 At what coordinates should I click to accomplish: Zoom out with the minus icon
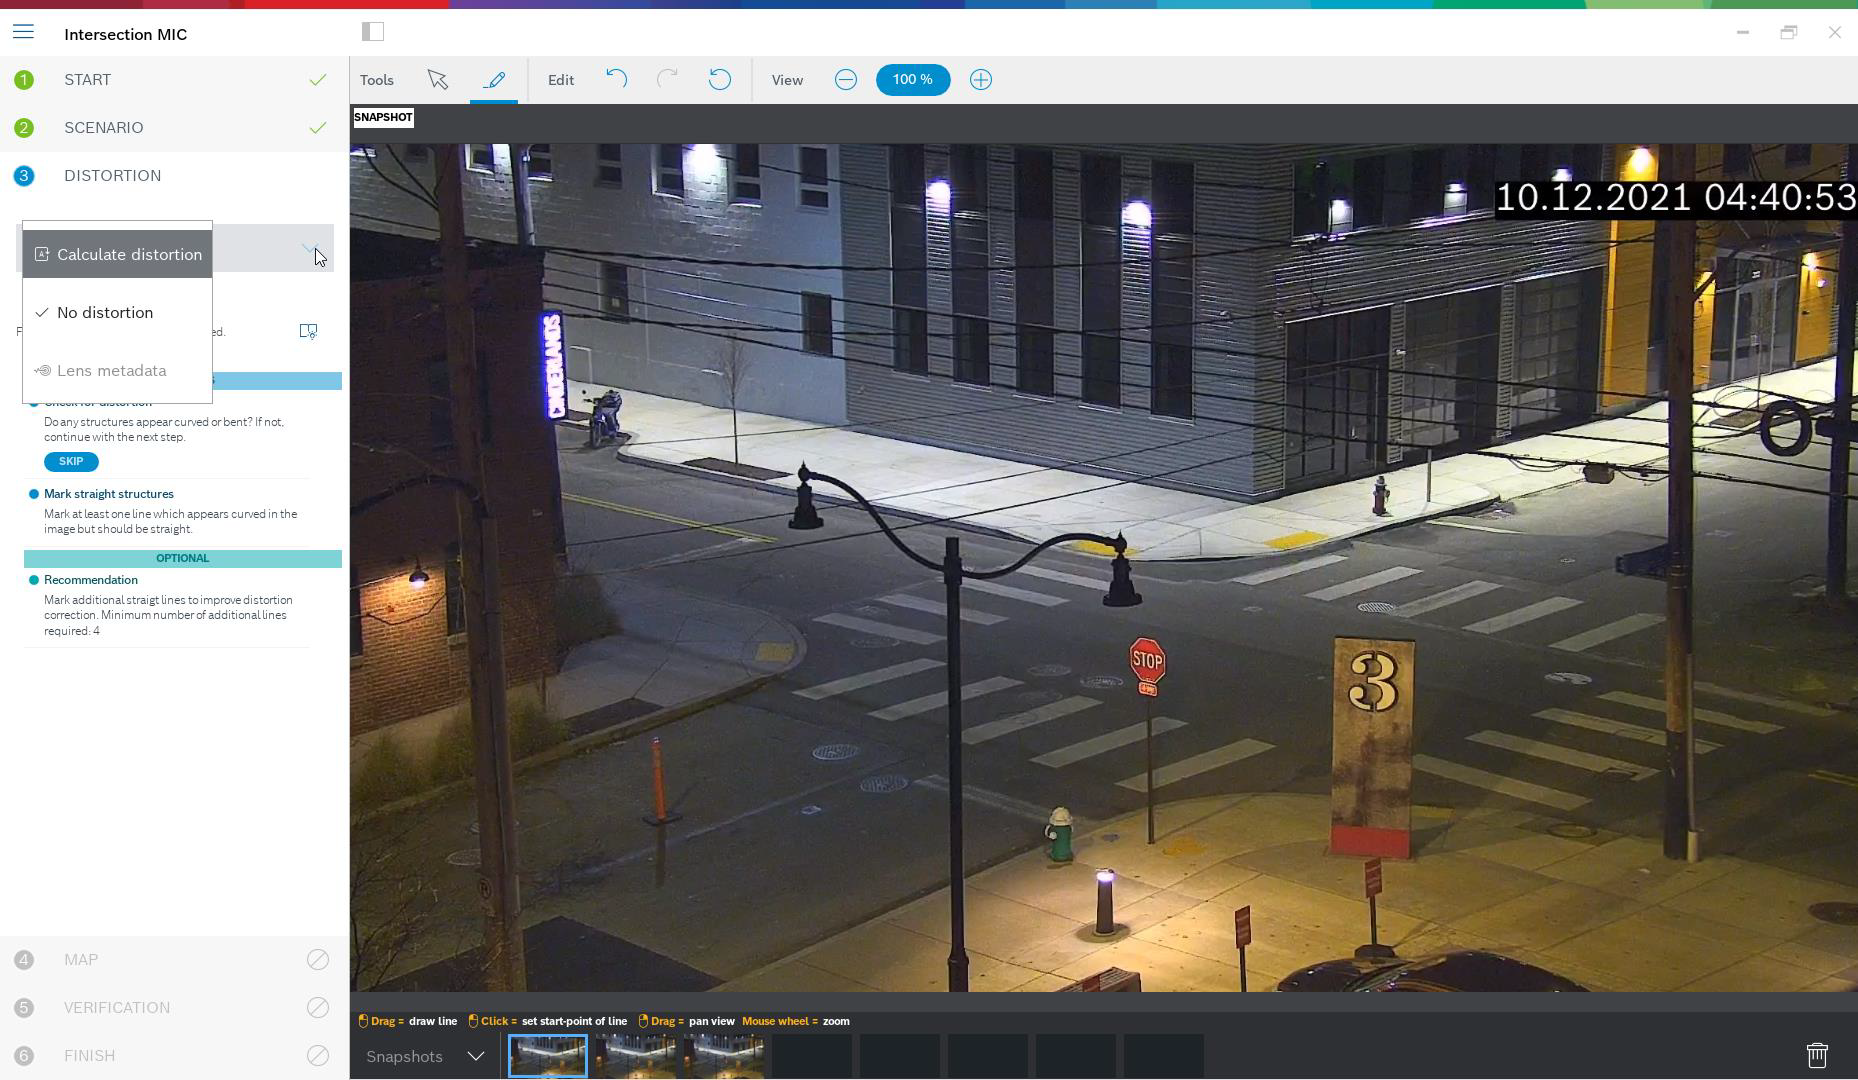845,80
